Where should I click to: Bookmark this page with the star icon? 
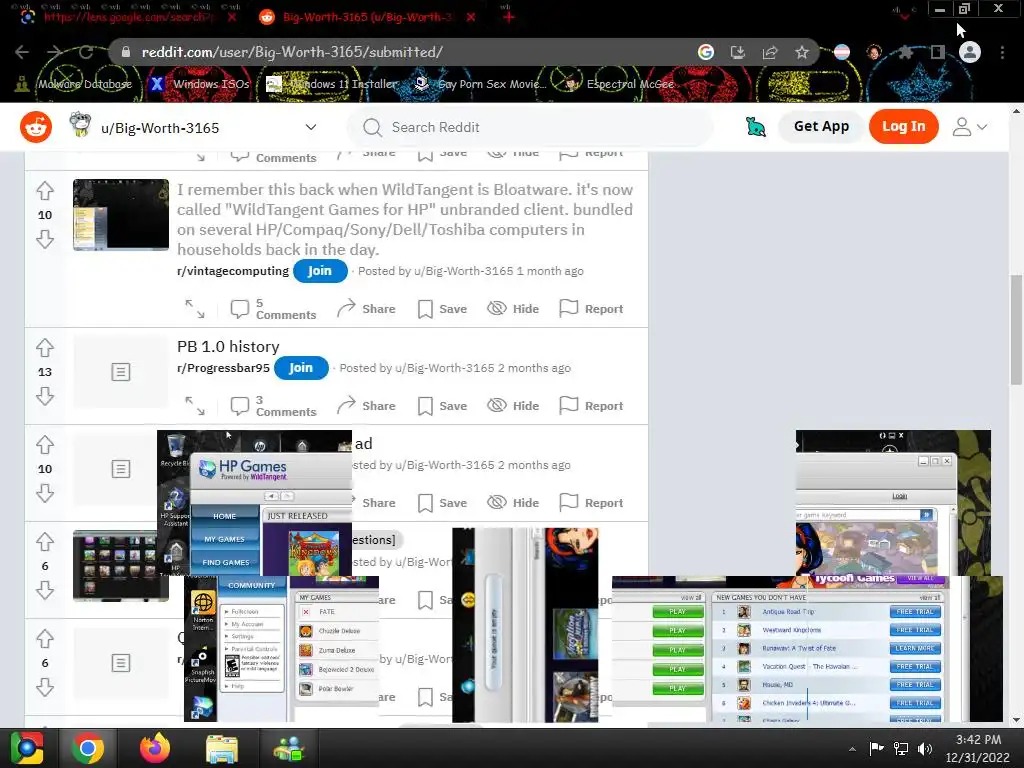point(802,52)
